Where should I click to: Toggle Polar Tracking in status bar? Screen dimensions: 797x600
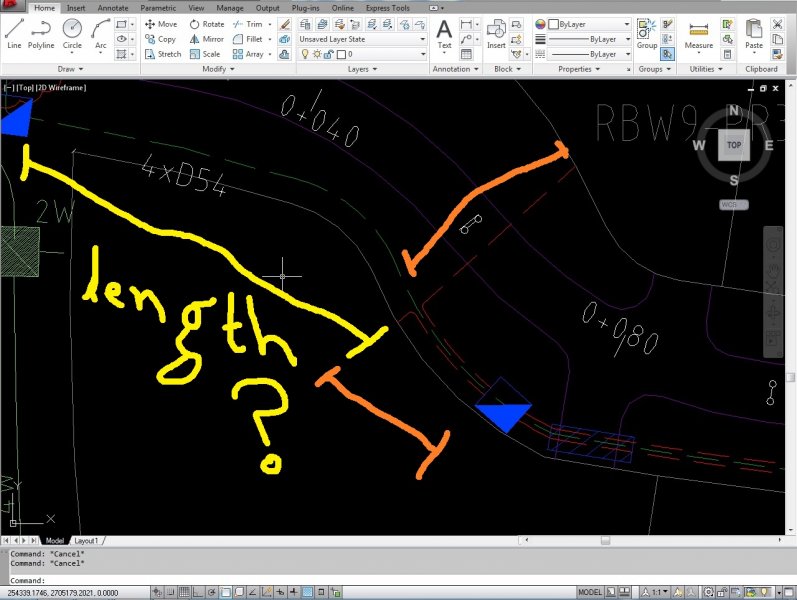tap(211, 592)
